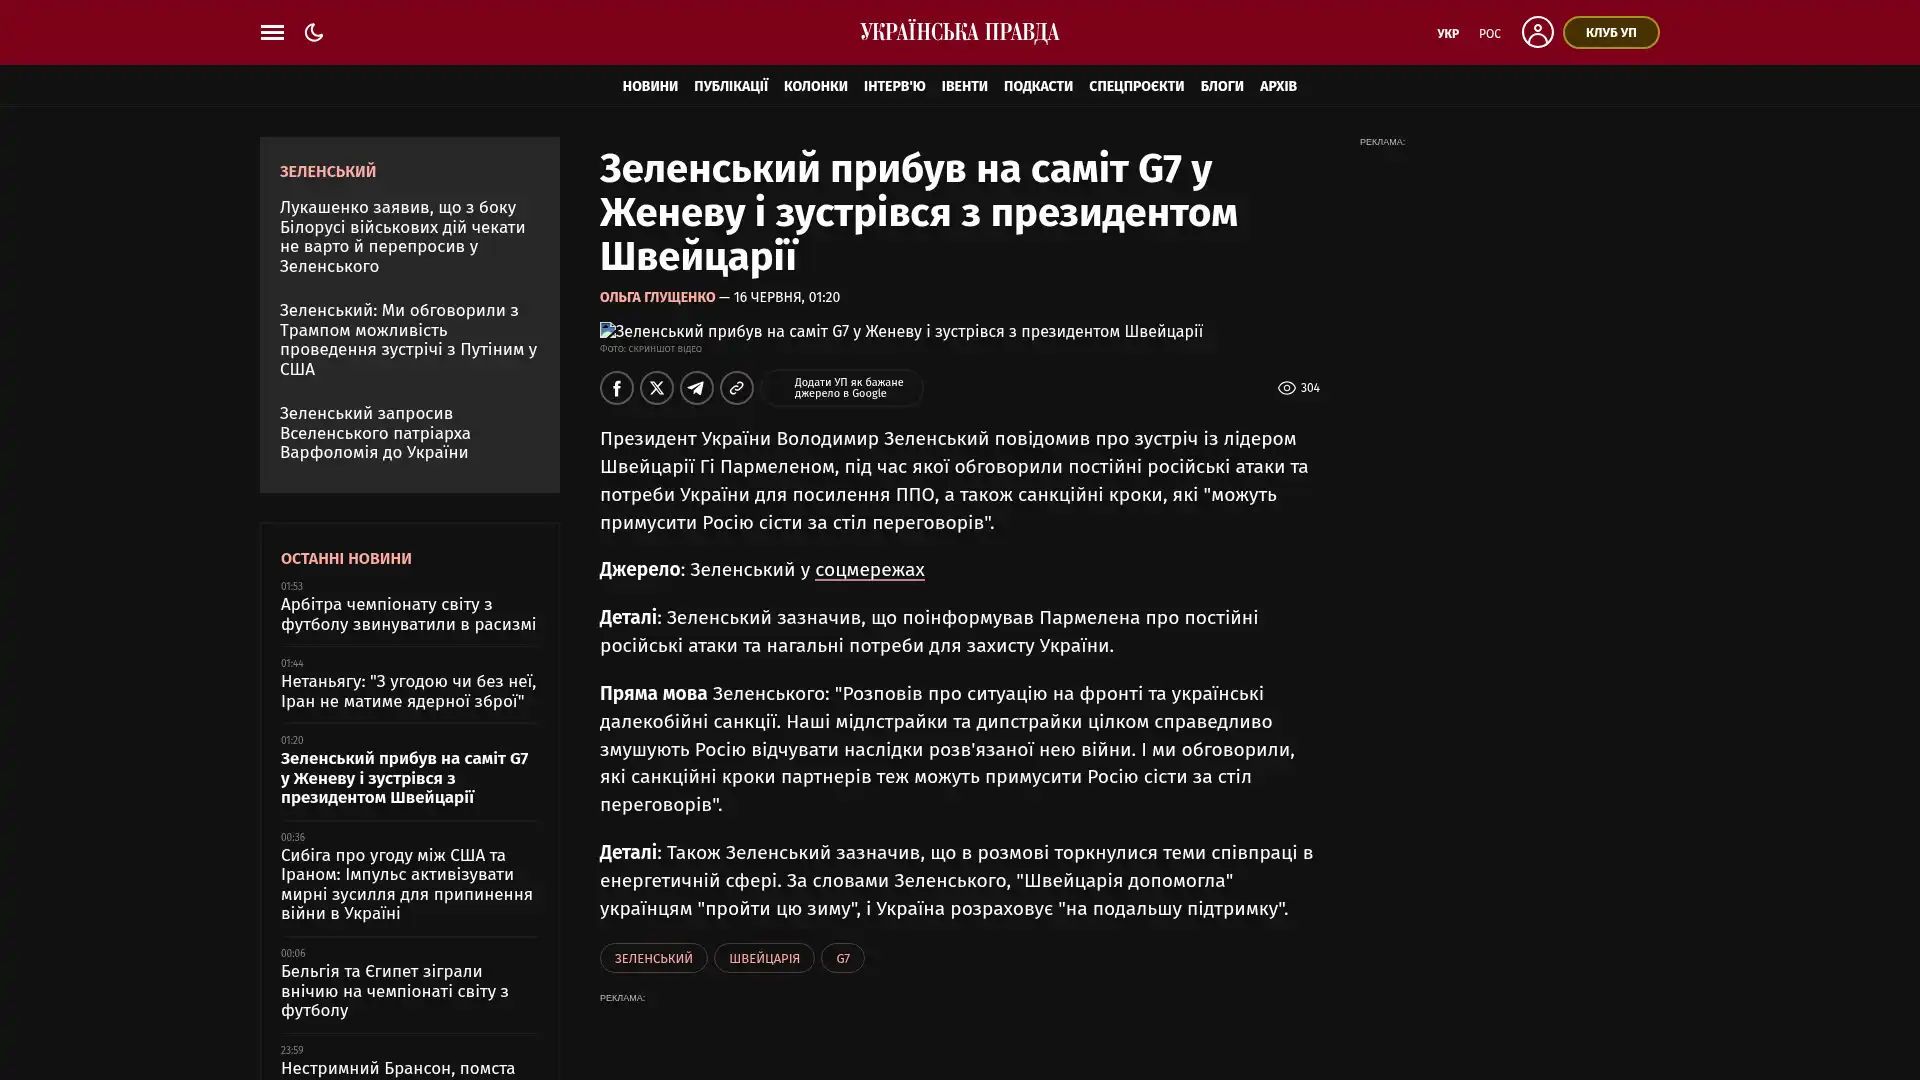Click the main article headline
The width and height of the screenshot is (1920, 1080).
(x=918, y=212)
